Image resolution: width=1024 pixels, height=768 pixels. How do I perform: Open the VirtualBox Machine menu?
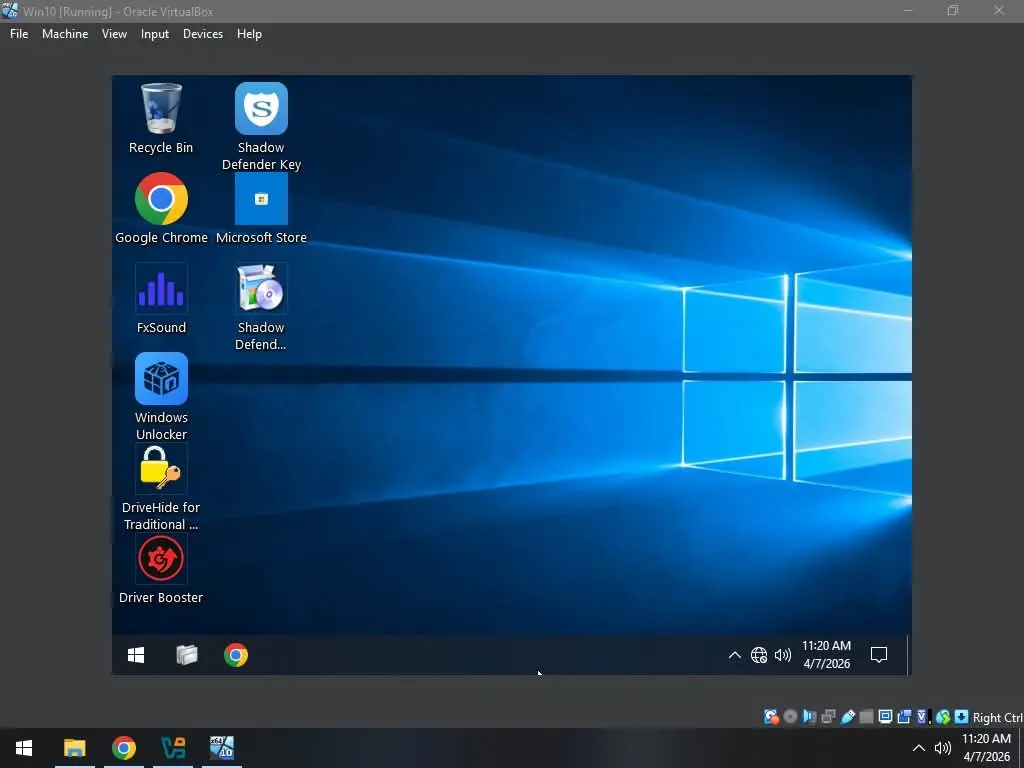pos(65,34)
